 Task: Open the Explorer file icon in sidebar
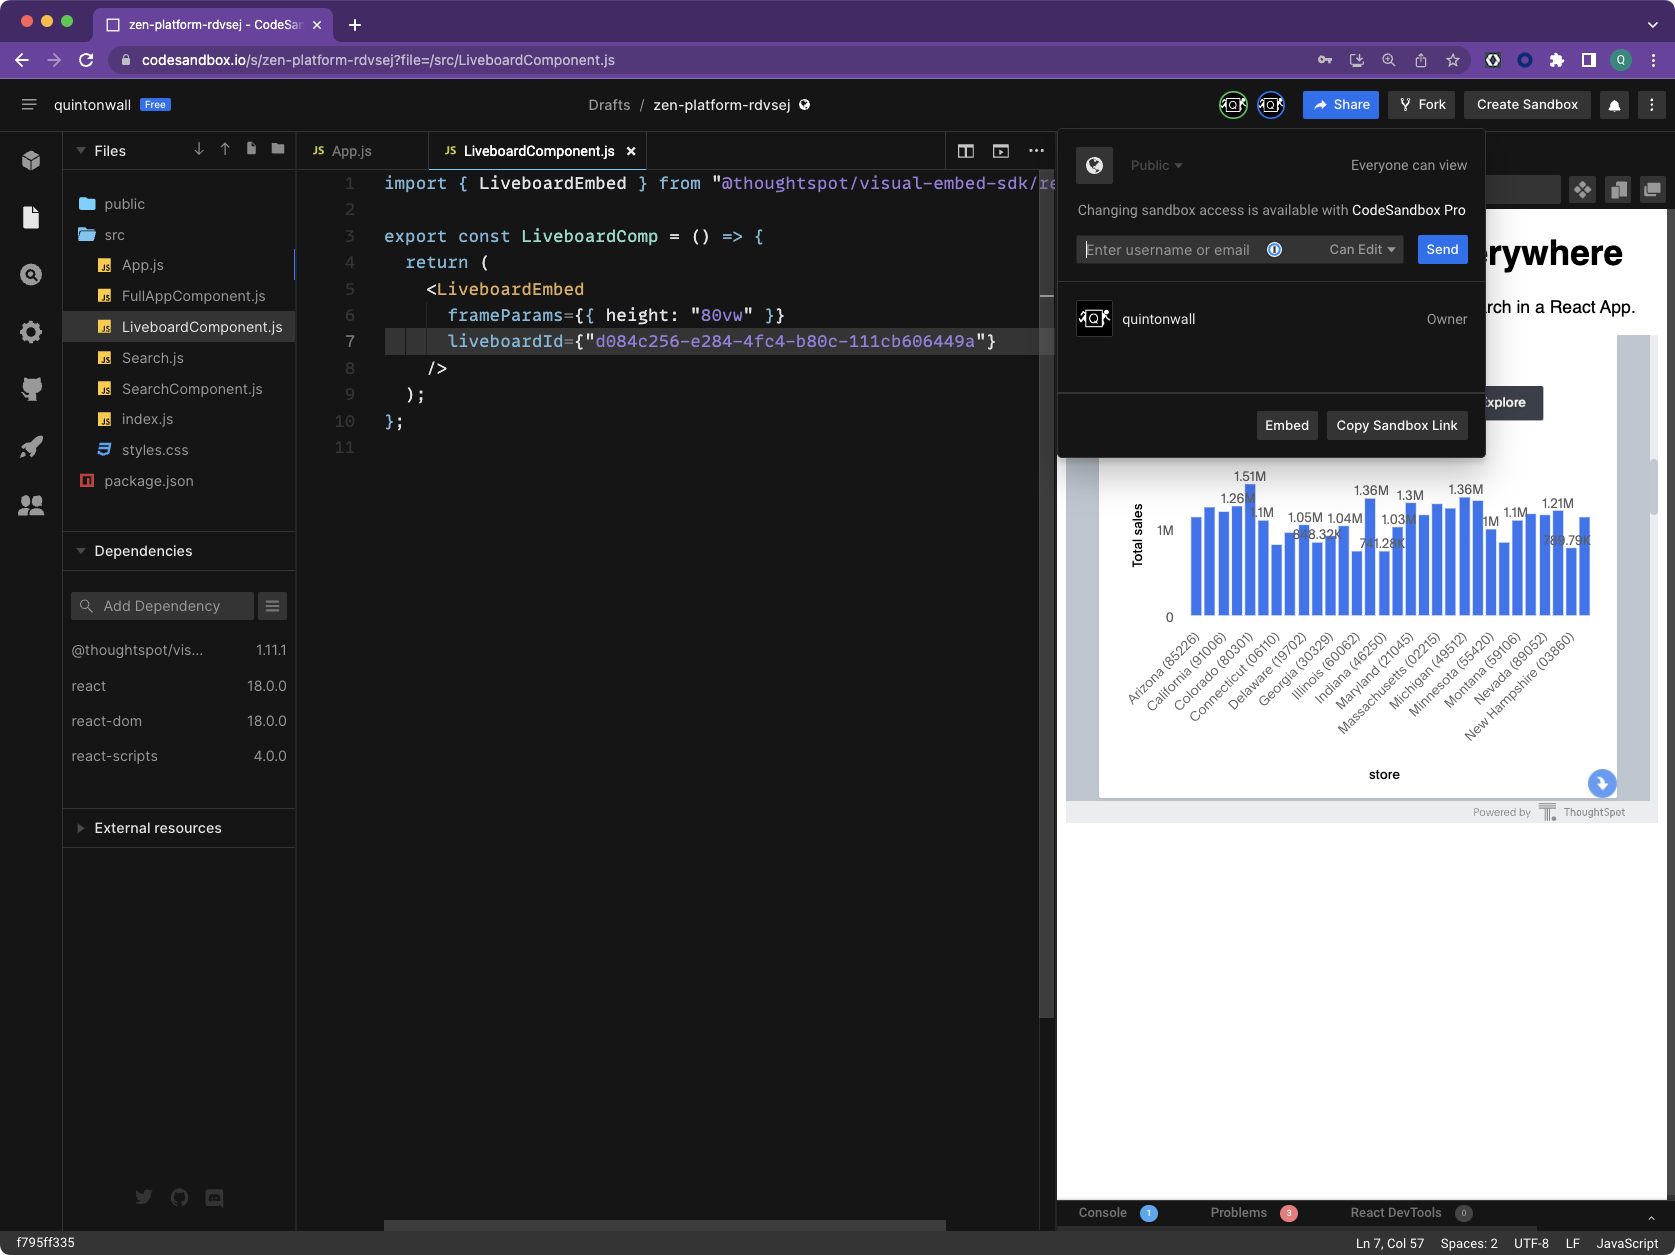pyautogui.click(x=31, y=217)
